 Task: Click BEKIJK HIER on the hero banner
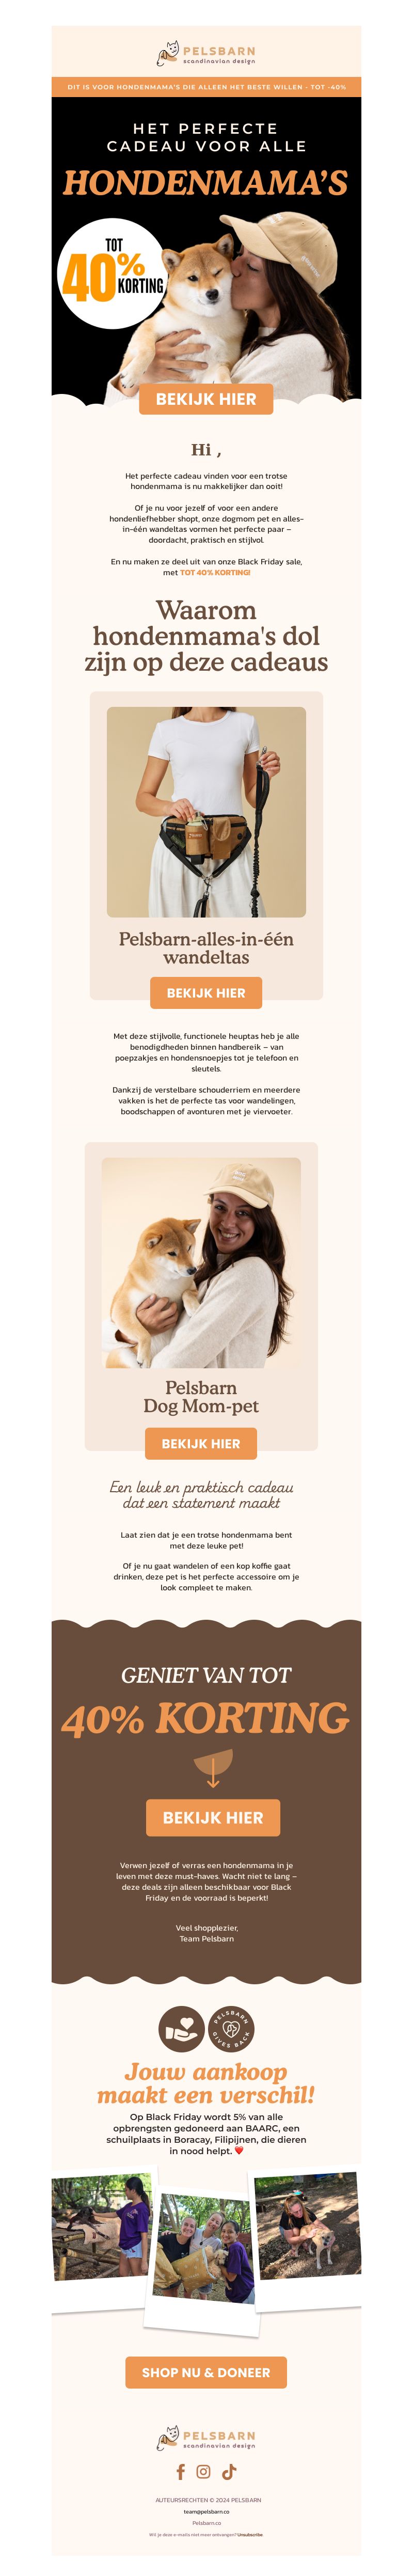(206, 399)
